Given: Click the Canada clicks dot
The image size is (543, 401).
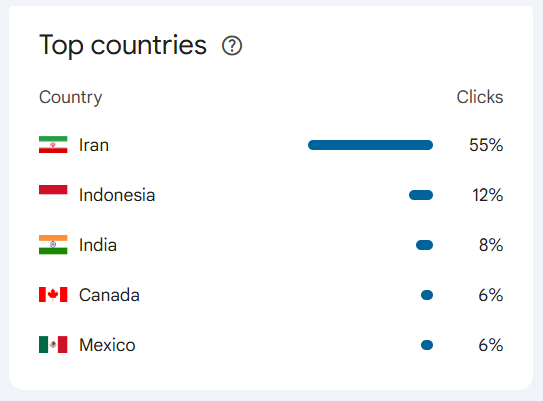Looking at the screenshot, I should point(427,295).
